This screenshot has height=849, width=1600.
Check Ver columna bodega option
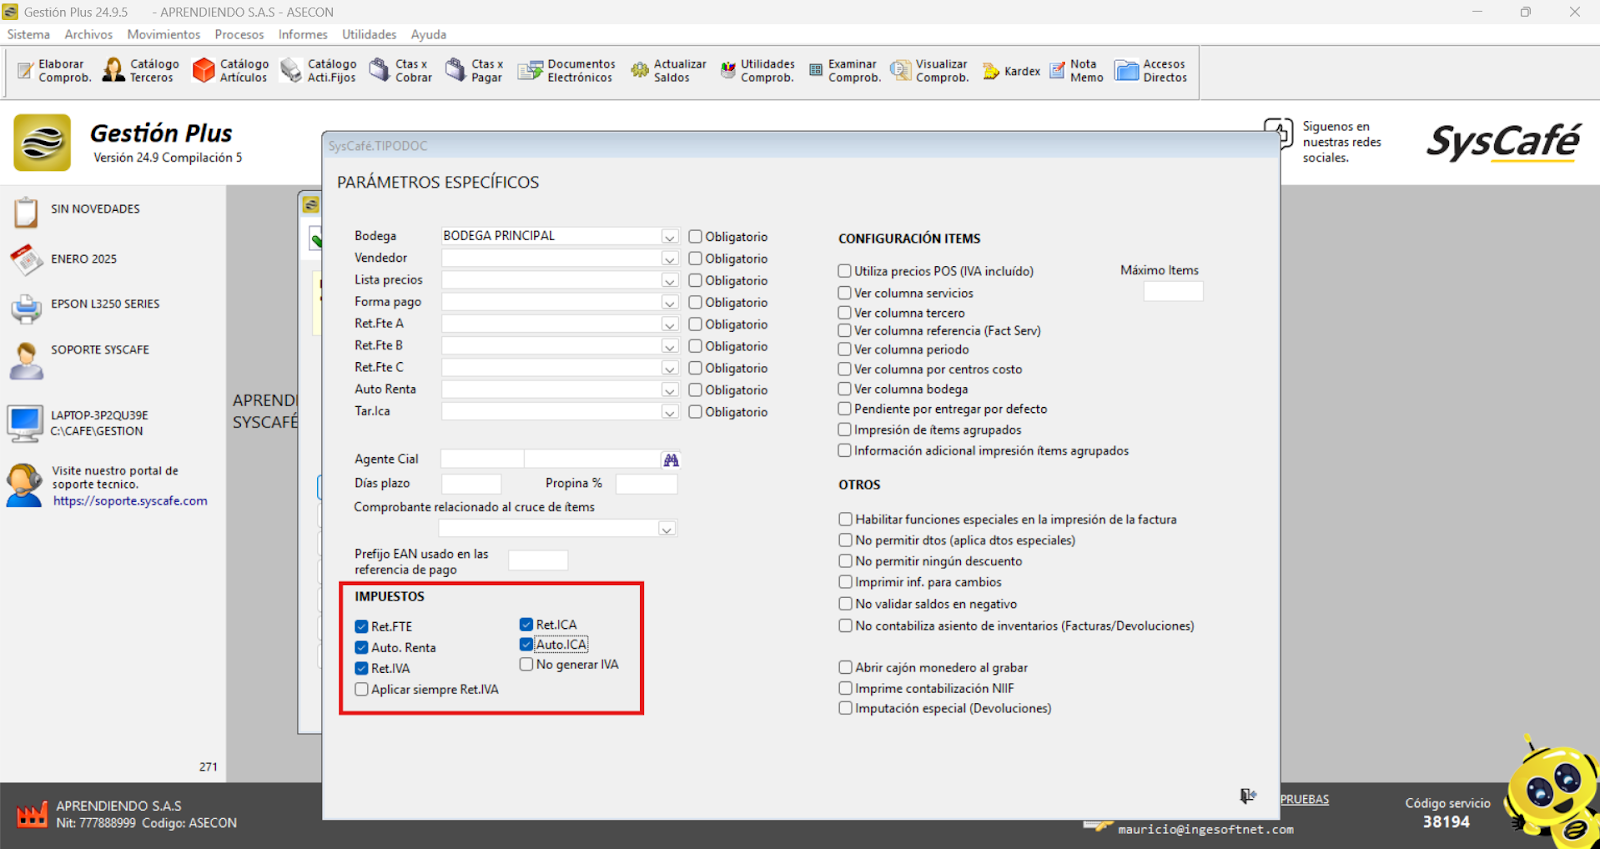click(x=845, y=389)
